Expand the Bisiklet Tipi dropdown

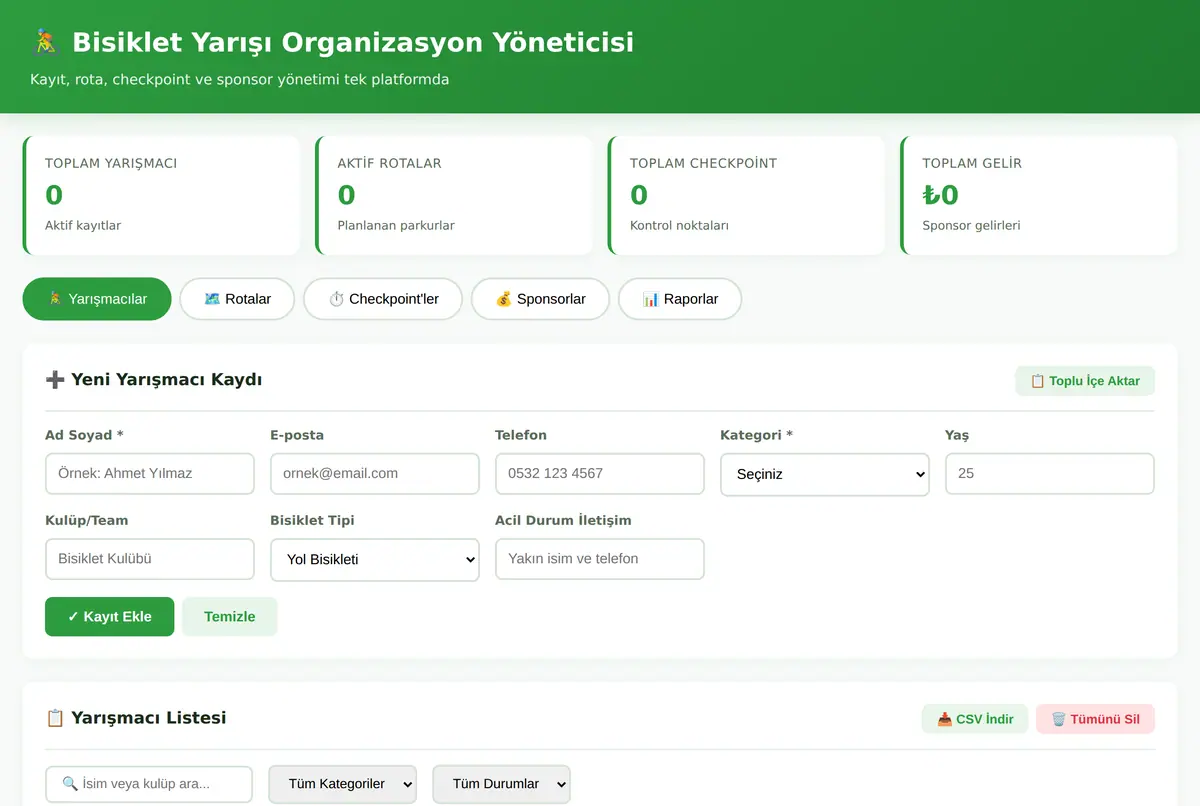[375, 560]
